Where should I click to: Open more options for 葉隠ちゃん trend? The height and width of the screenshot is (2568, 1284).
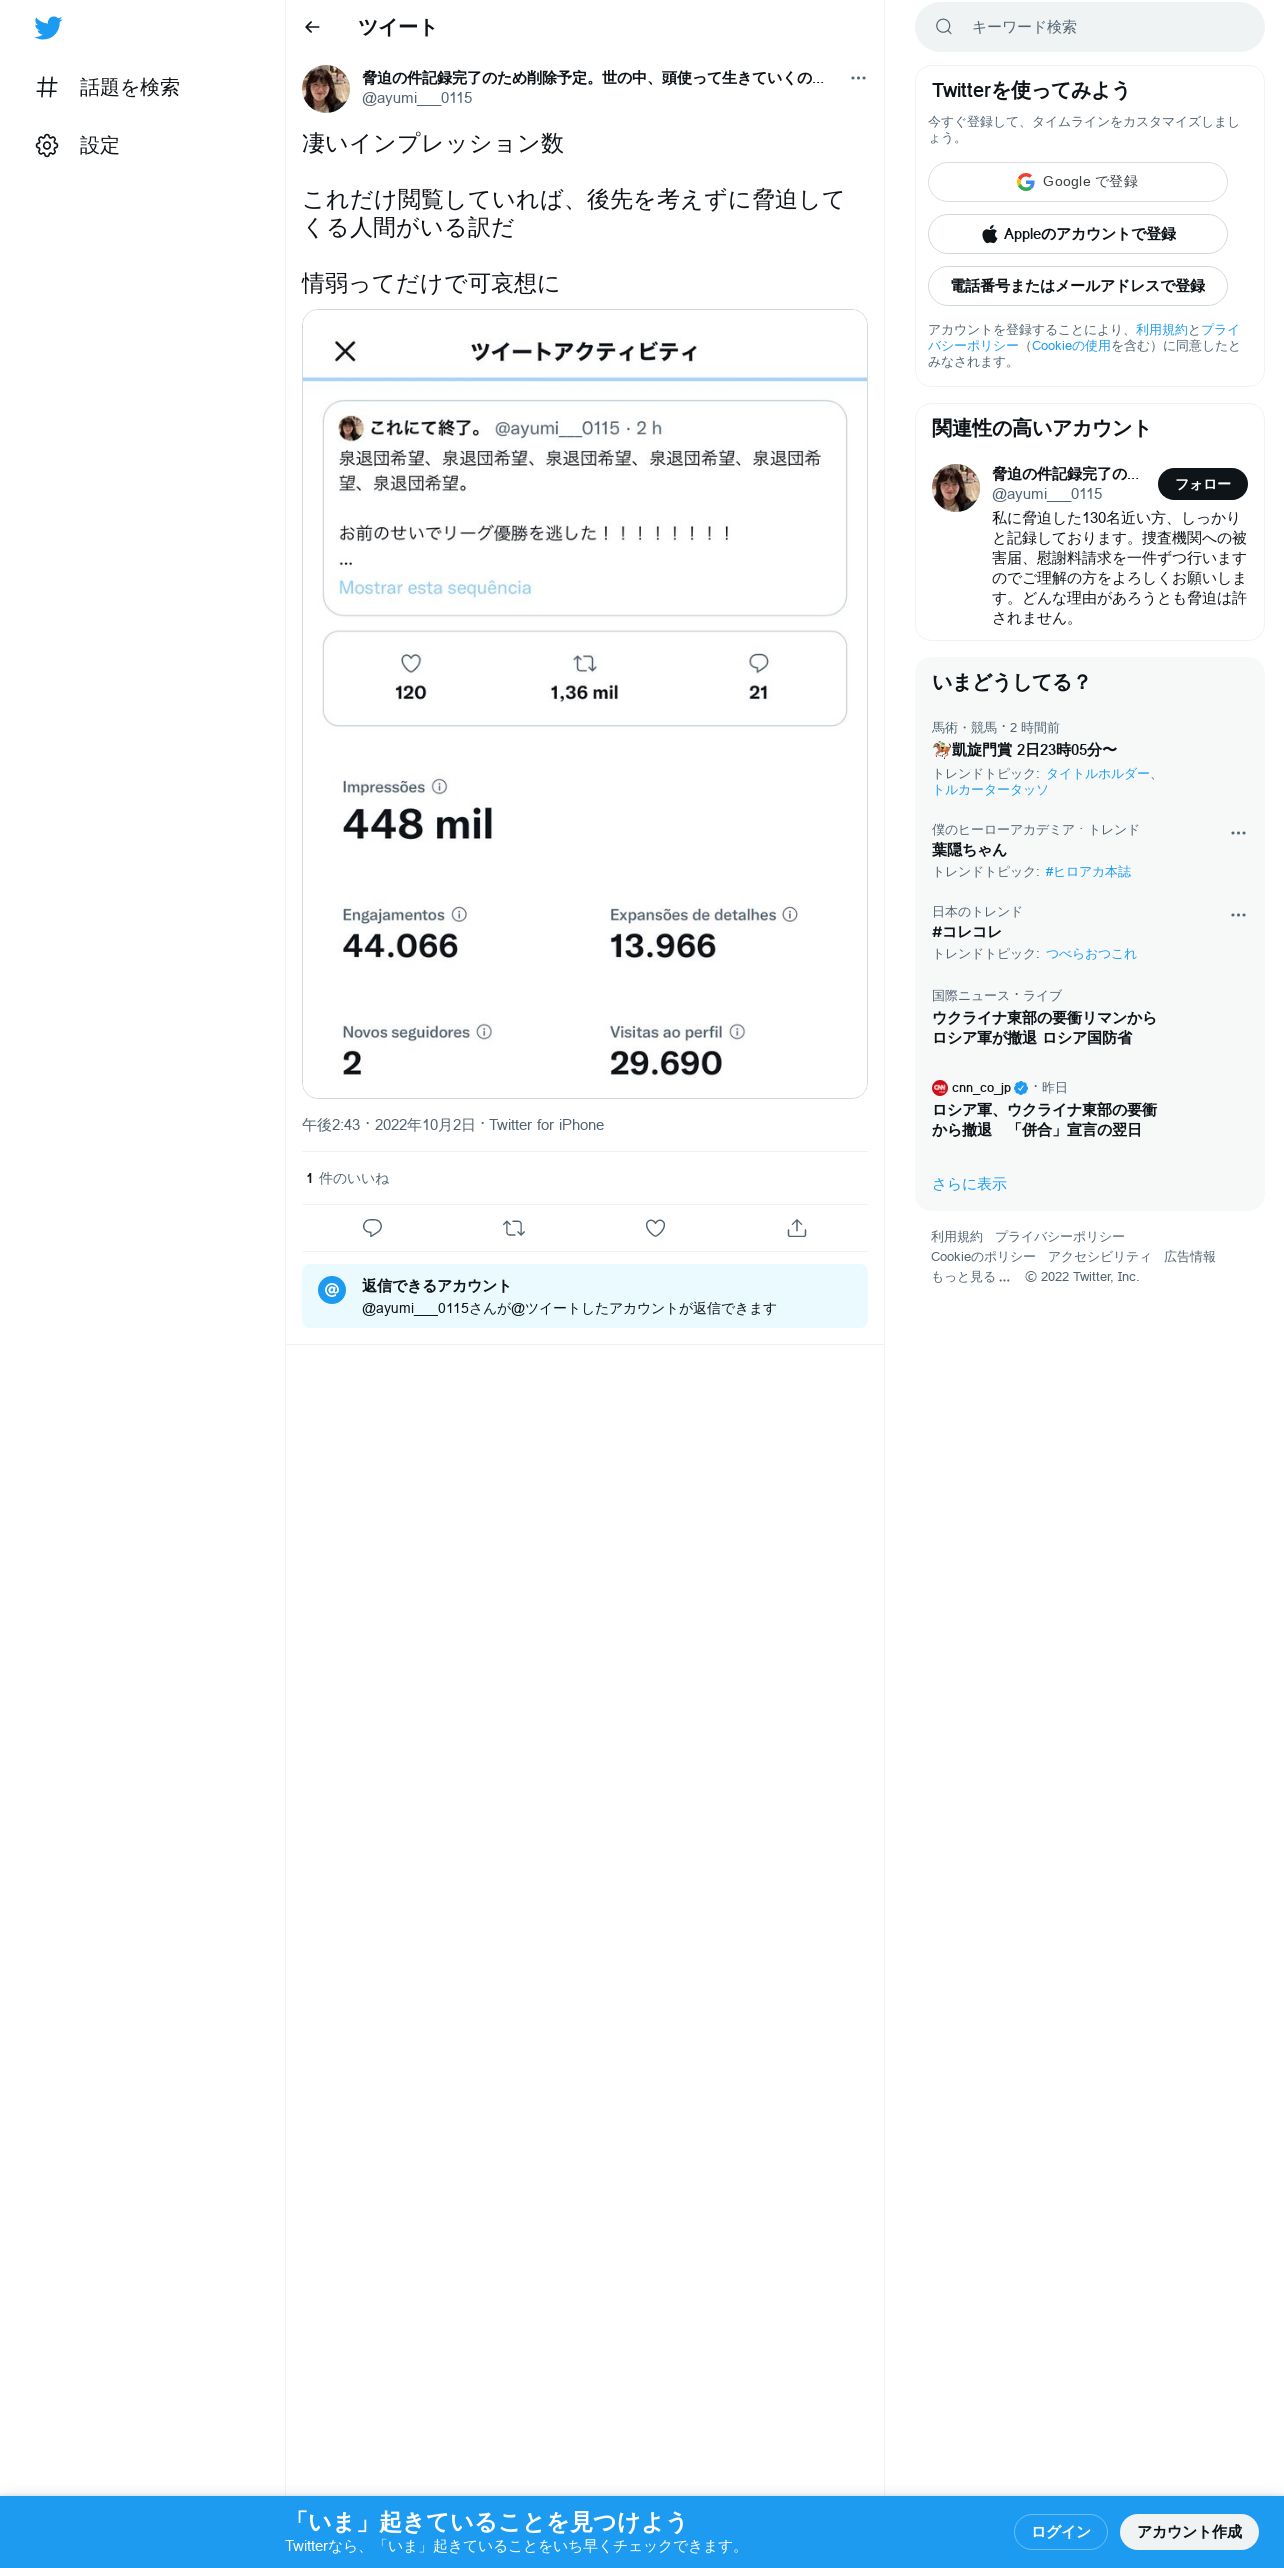(1238, 832)
